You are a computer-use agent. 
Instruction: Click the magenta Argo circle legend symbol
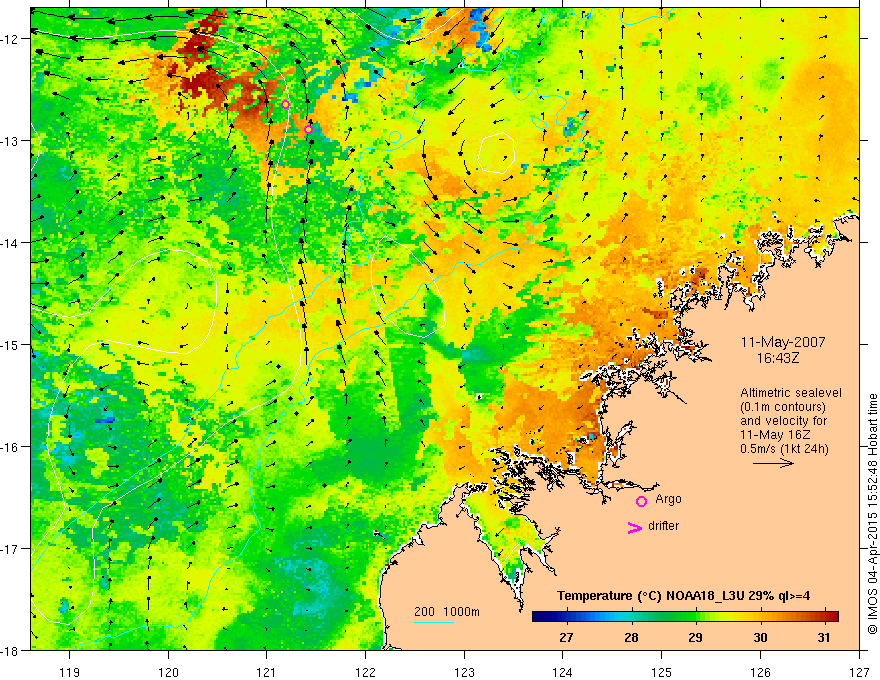pos(641,501)
